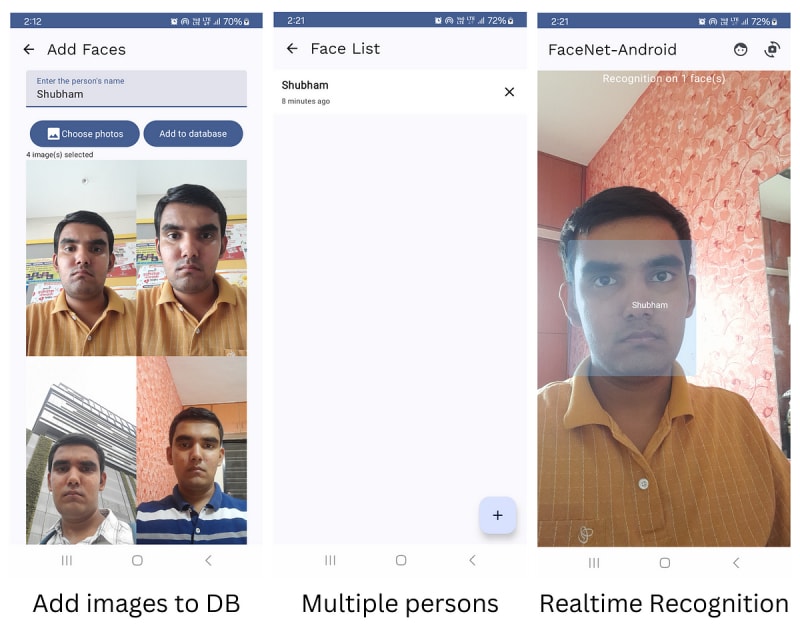The width and height of the screenshot is (800, 640).
Task: Tap back arrow beside Face List title
Action: pyautogui.click(x=292, y=48)
